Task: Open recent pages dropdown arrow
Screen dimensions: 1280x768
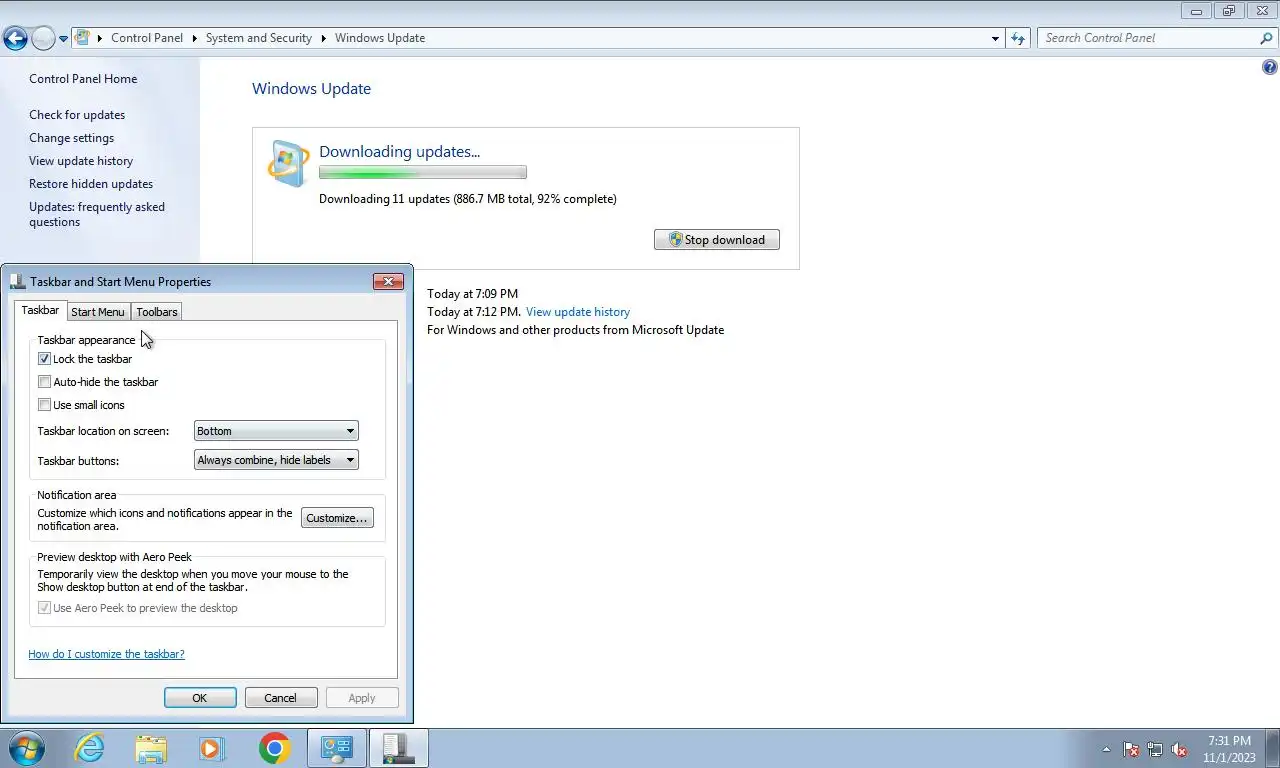Action: 63,39
